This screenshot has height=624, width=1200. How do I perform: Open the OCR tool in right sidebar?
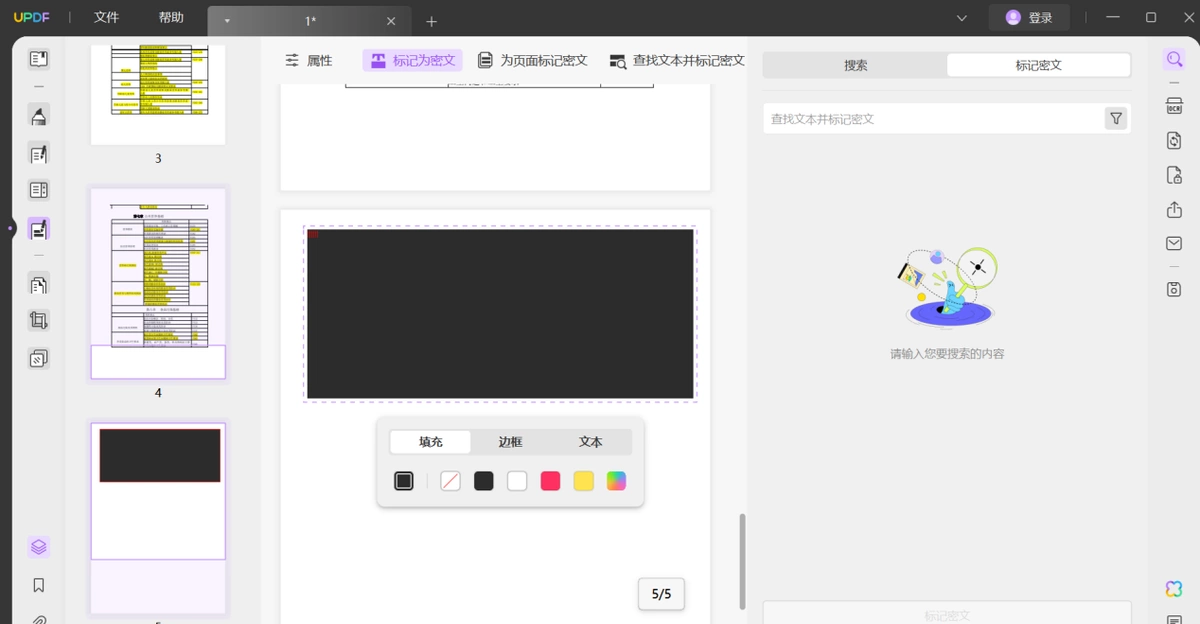(1174, 106)
